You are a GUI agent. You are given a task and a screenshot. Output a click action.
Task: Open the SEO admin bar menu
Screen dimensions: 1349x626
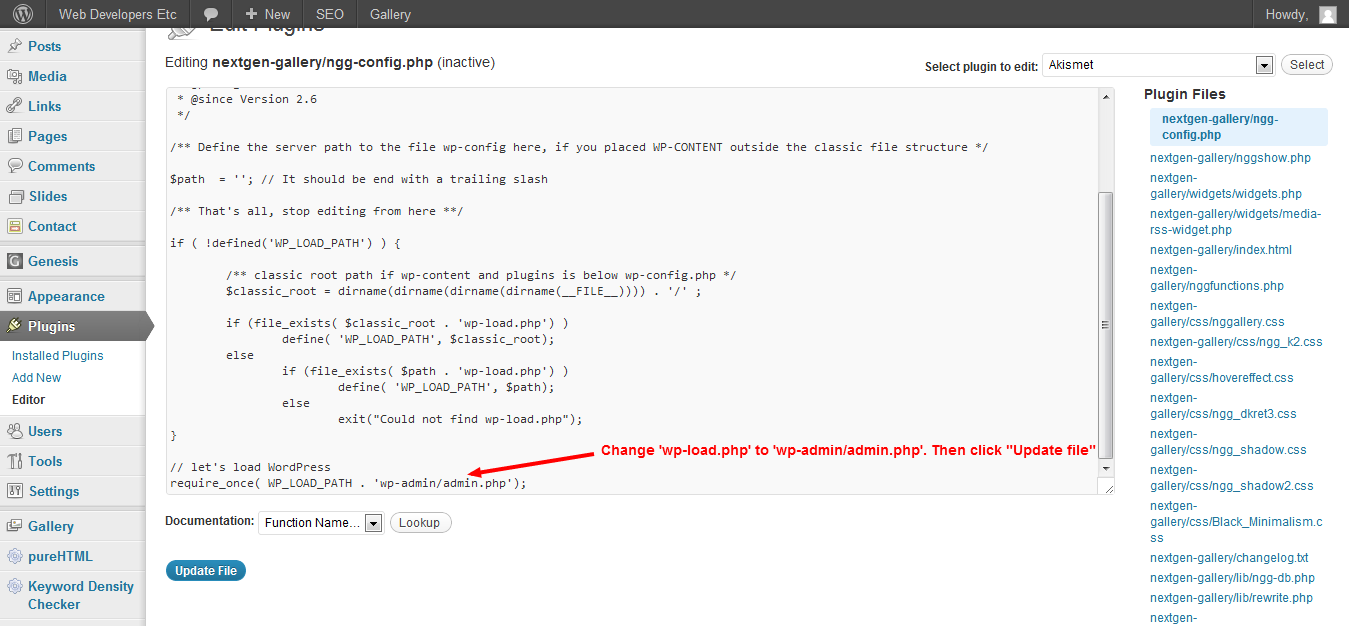tap(330, 14)
